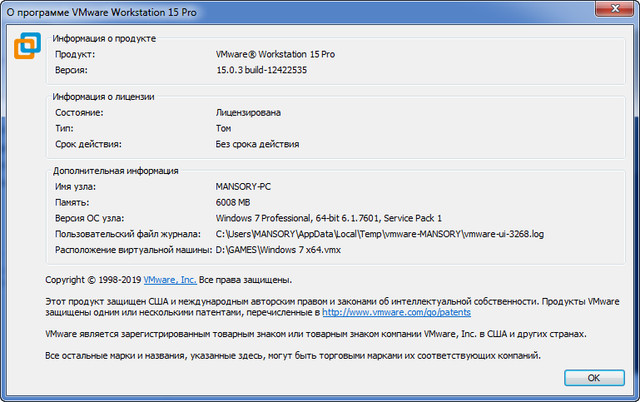Image resolution: width=640 pixels, height=402 pixels.
Task: Click the 'Версия ОС узла:' label
Action: (89, 218)
